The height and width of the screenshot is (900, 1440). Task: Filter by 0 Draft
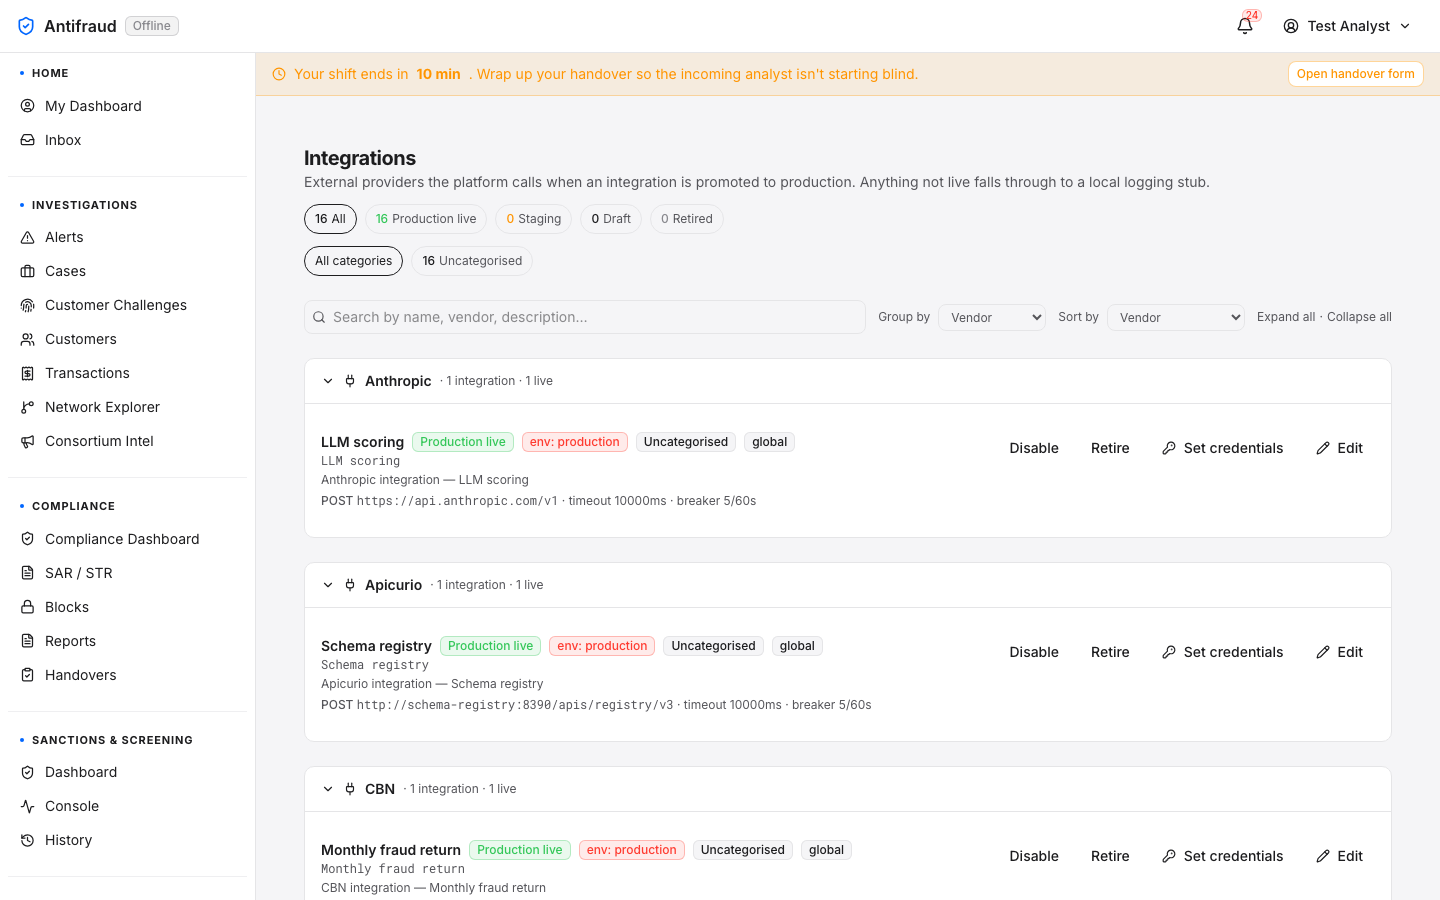[x=611, y=219]
